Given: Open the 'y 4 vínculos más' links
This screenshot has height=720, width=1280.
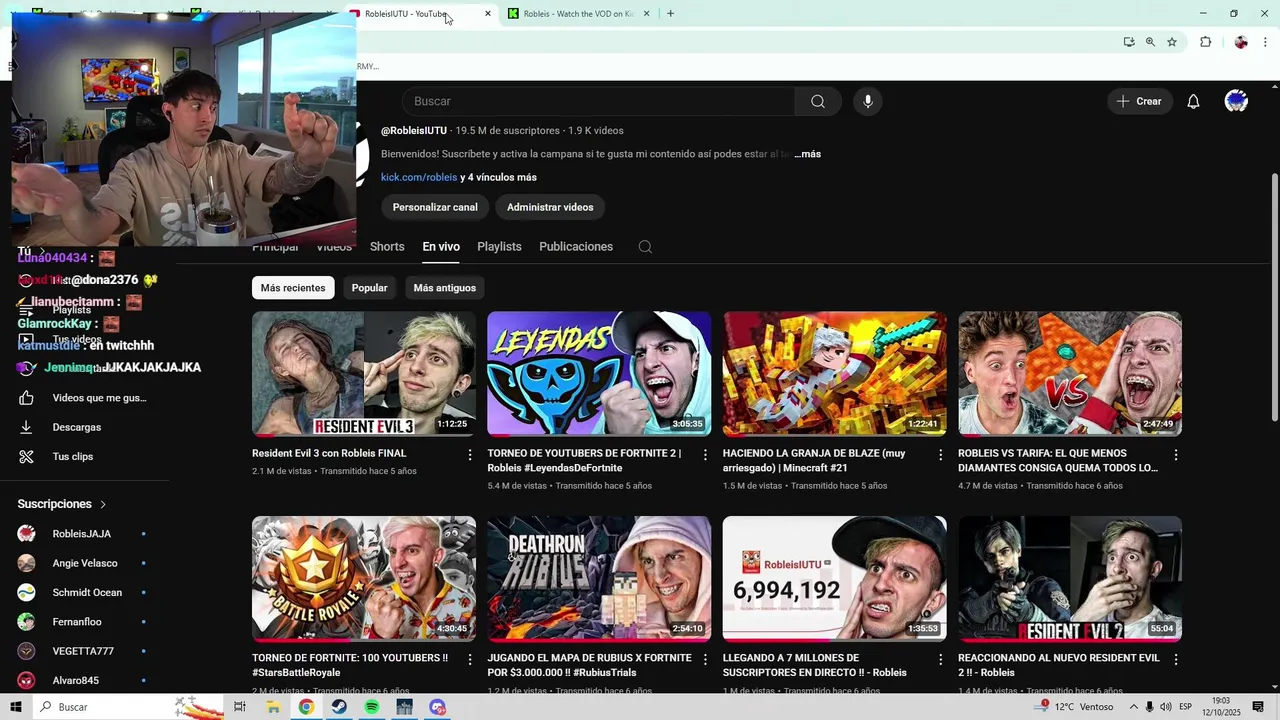Looking at the screenshot, I should 499,177.
